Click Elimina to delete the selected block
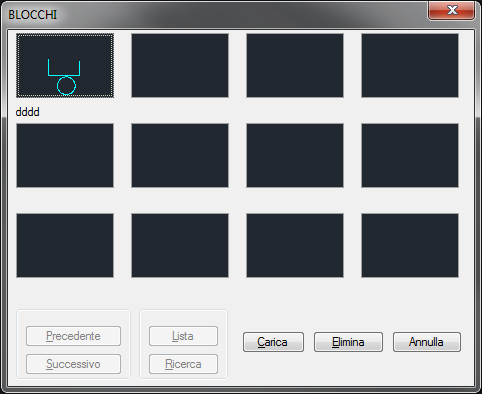 [x=348, y=342]
